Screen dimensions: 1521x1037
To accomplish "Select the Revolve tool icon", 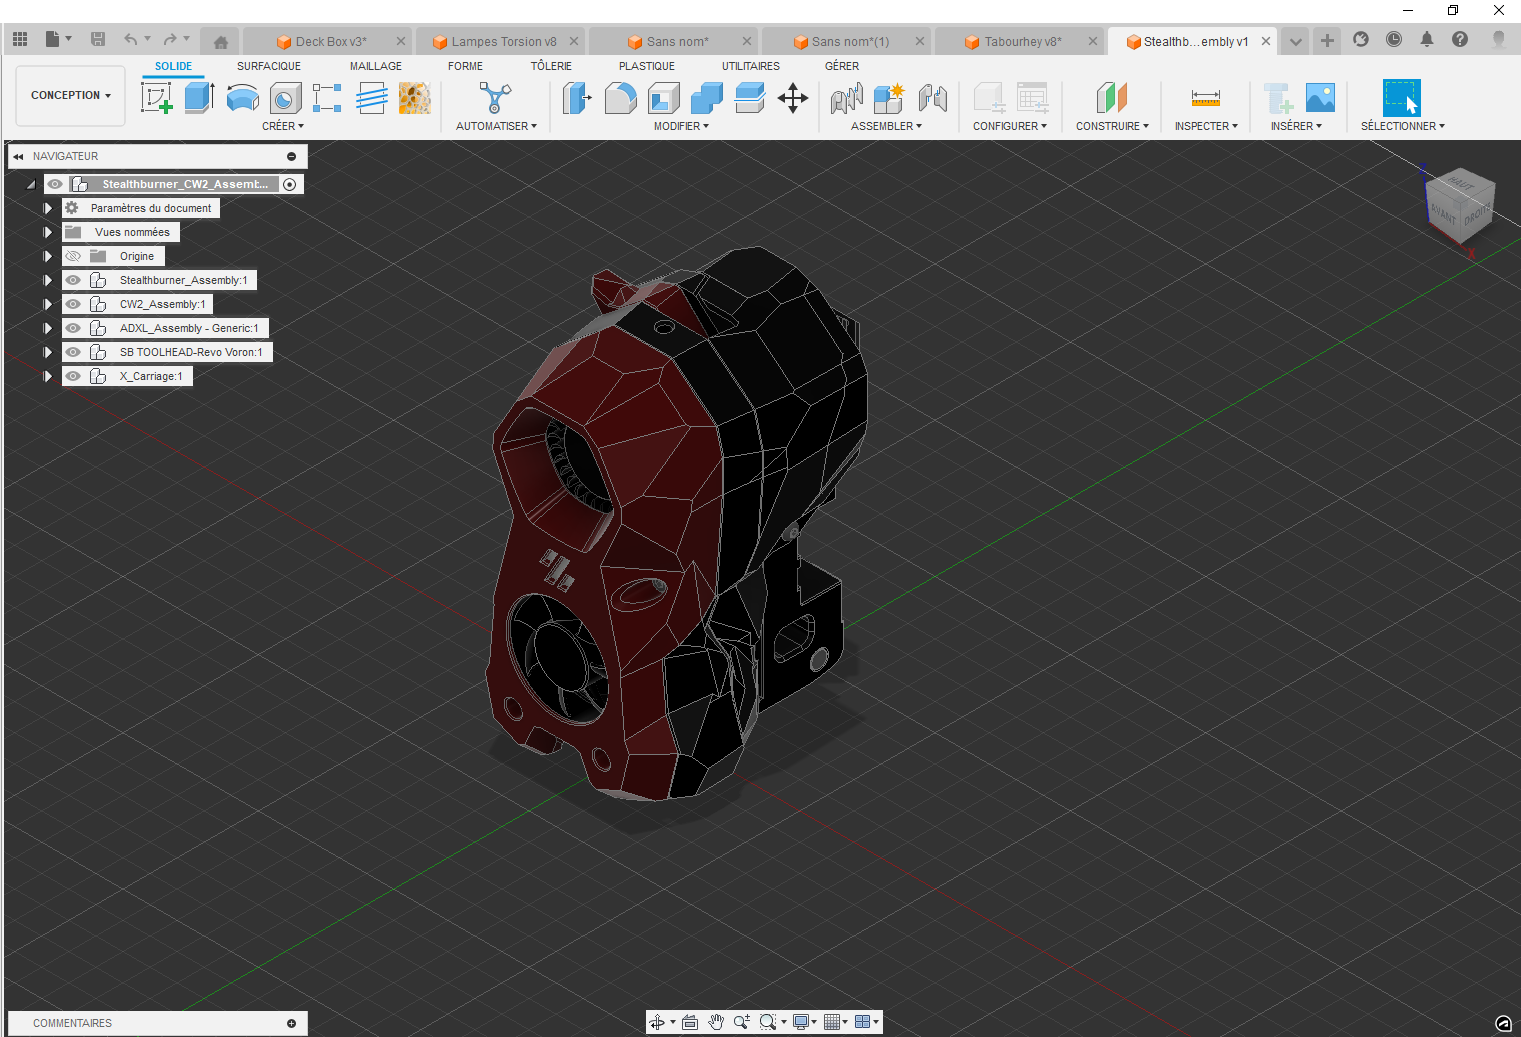I will 242,98.
